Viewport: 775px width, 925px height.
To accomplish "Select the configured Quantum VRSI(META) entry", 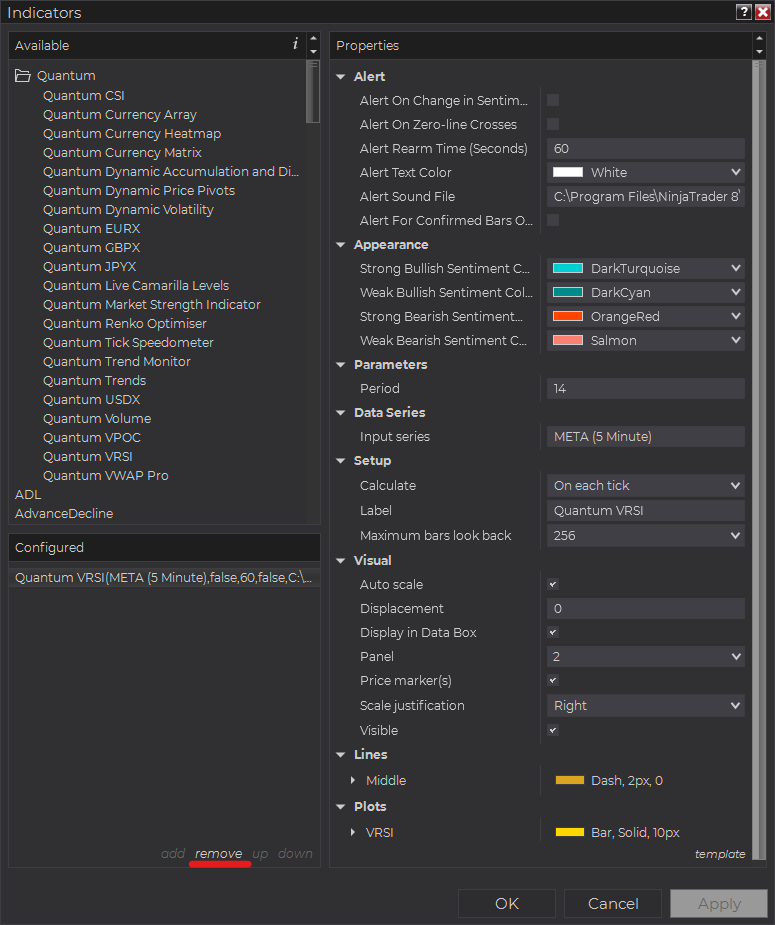I will 164,578.
